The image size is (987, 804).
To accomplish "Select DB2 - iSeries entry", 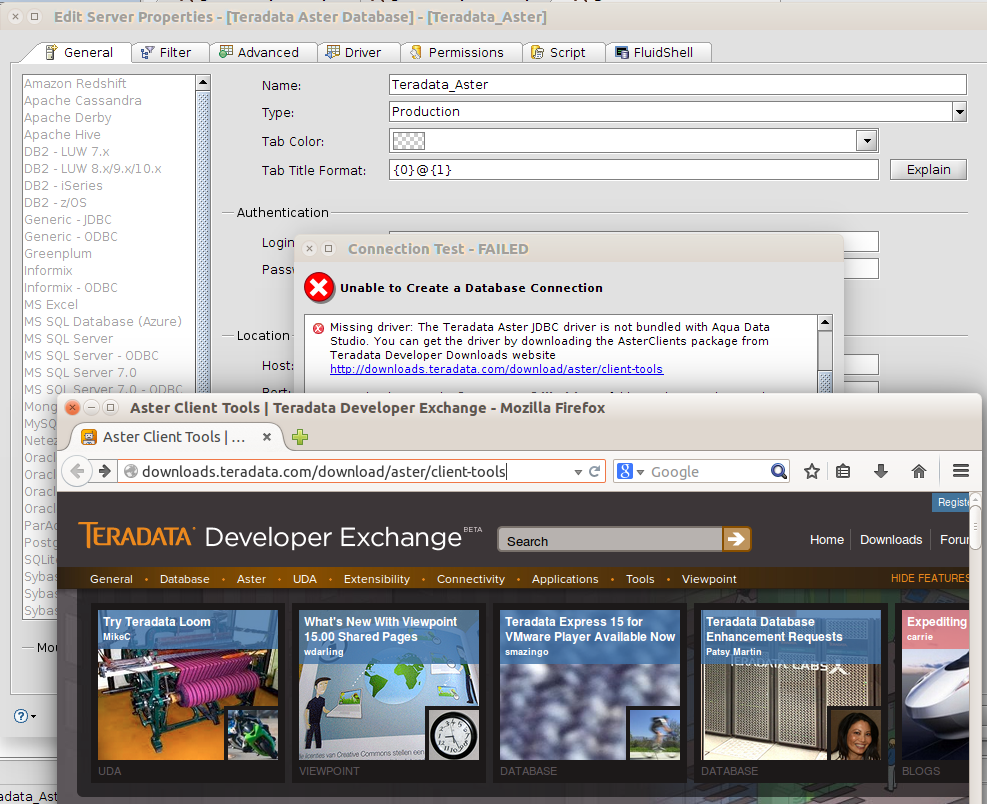I will [63, 185].
